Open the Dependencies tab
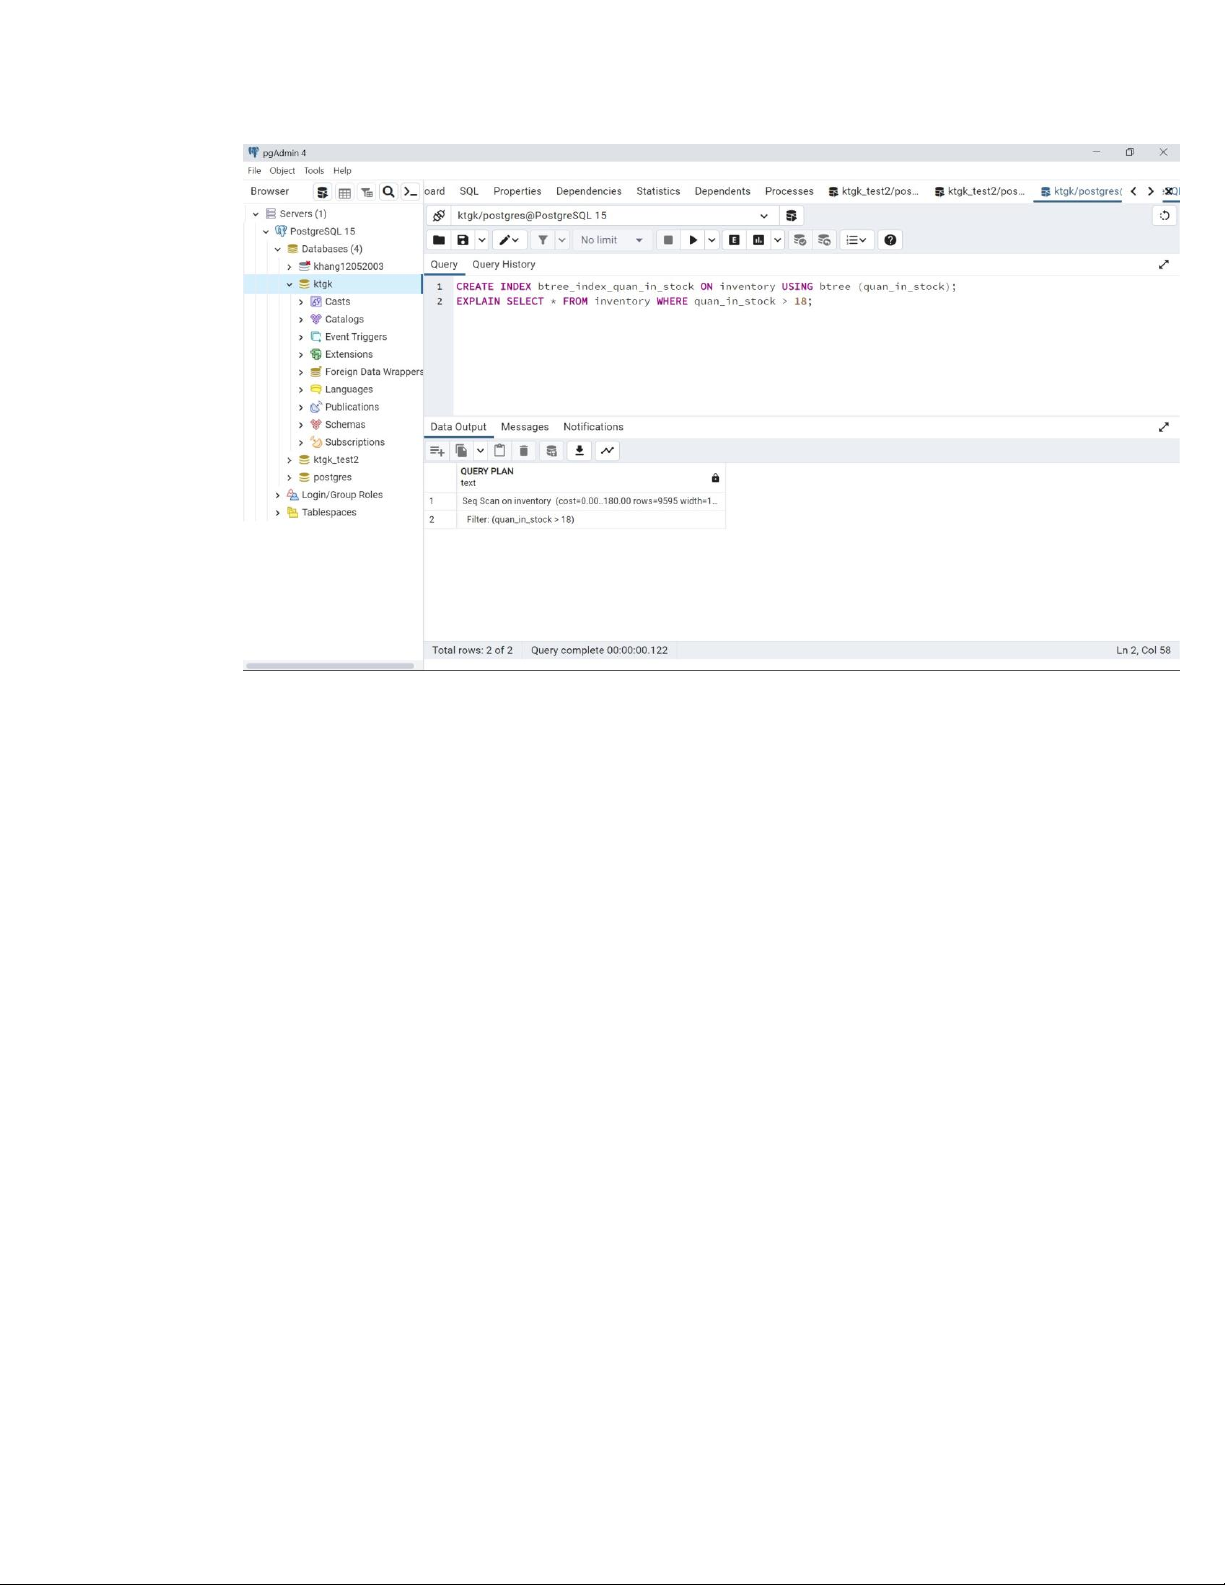The width and height of the screenshot is (1225, 1585). point(589,191)
